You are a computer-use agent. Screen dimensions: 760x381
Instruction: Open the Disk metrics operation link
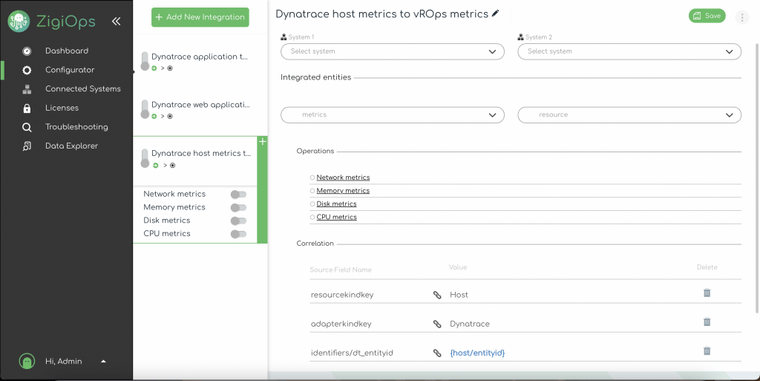tap(336, 204)
